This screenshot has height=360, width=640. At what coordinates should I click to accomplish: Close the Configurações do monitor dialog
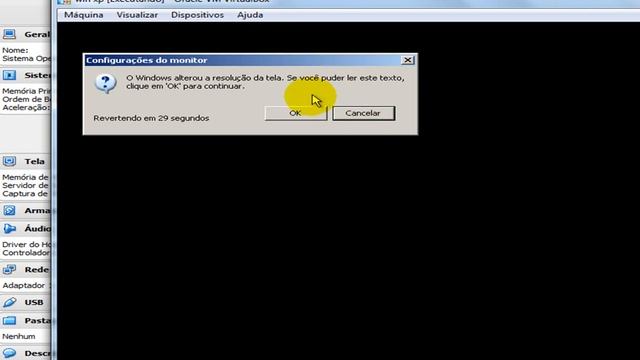[x=407, y=60]
